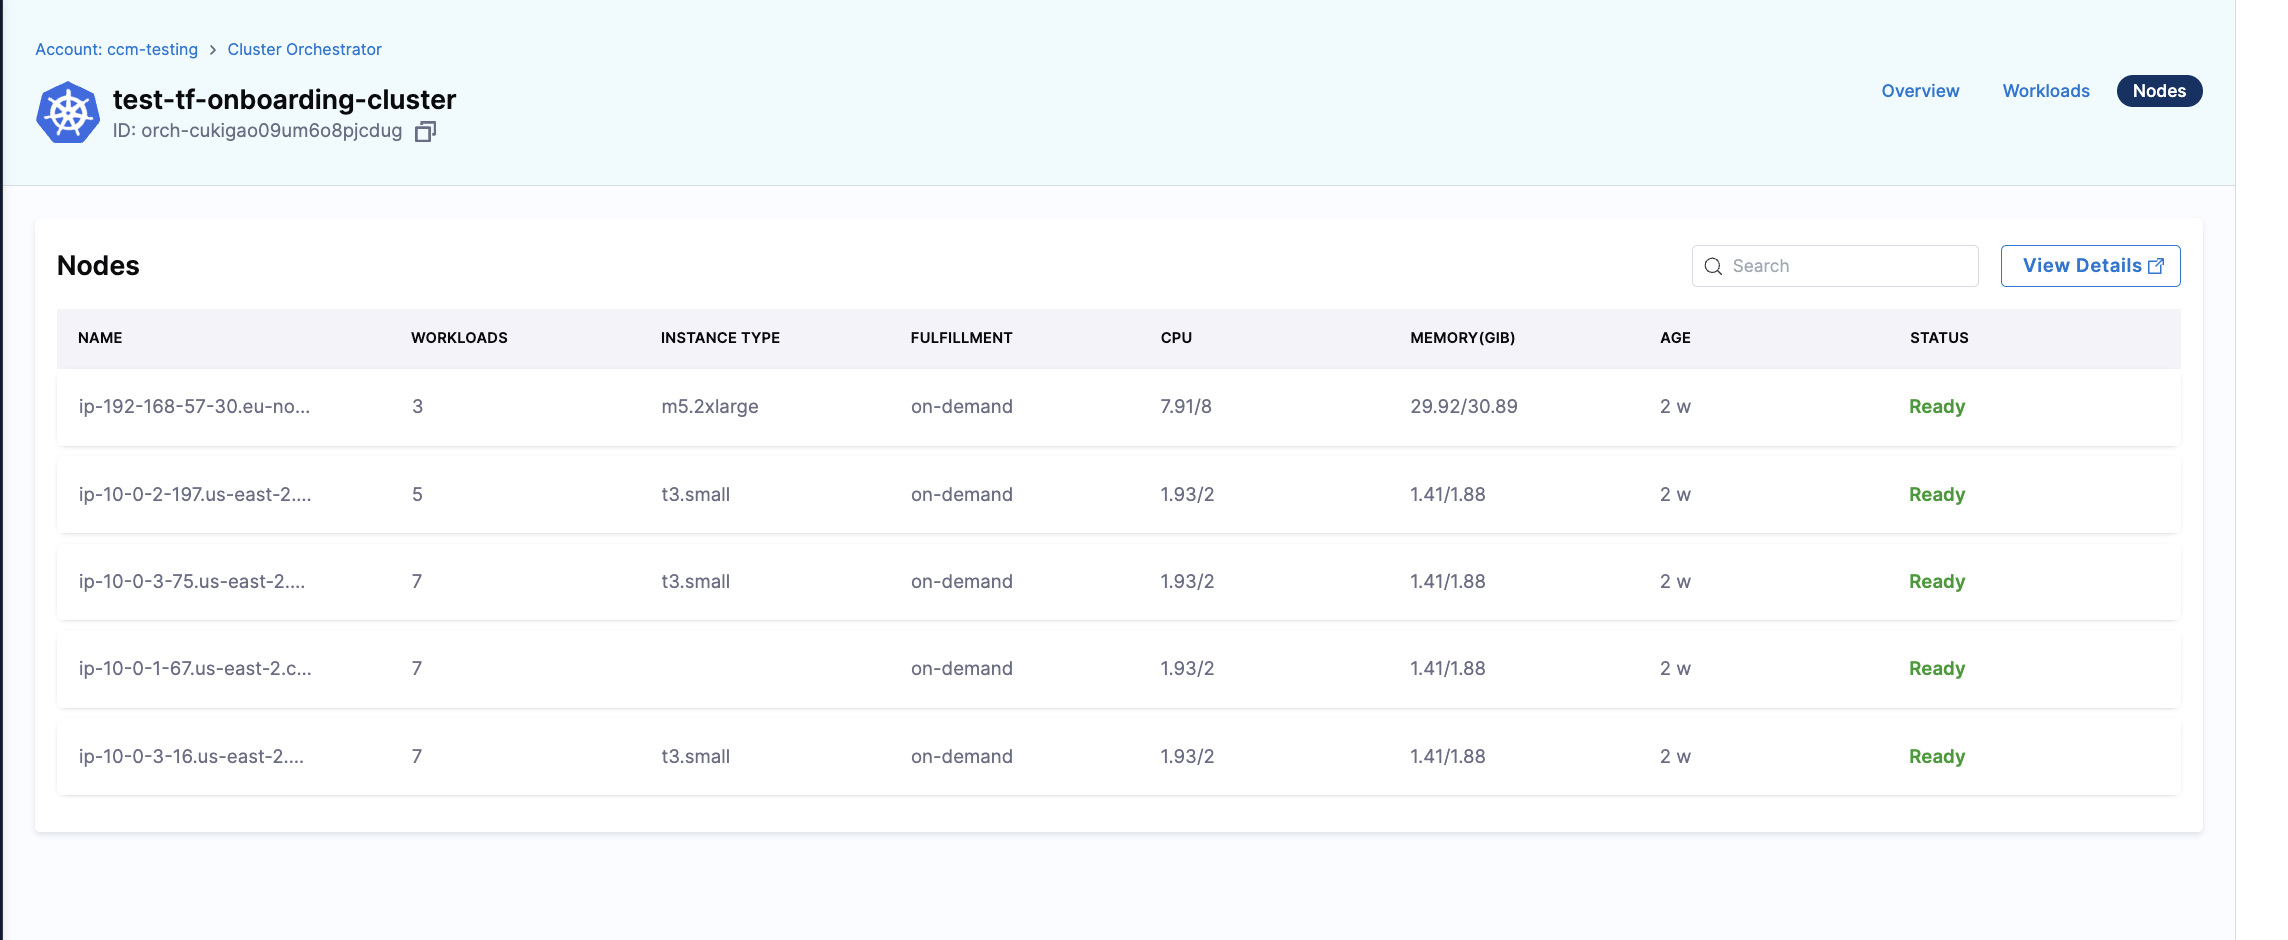
Task: Select node ip-10-0-3-75.us-east-2 row
Action: click(192, 582)
